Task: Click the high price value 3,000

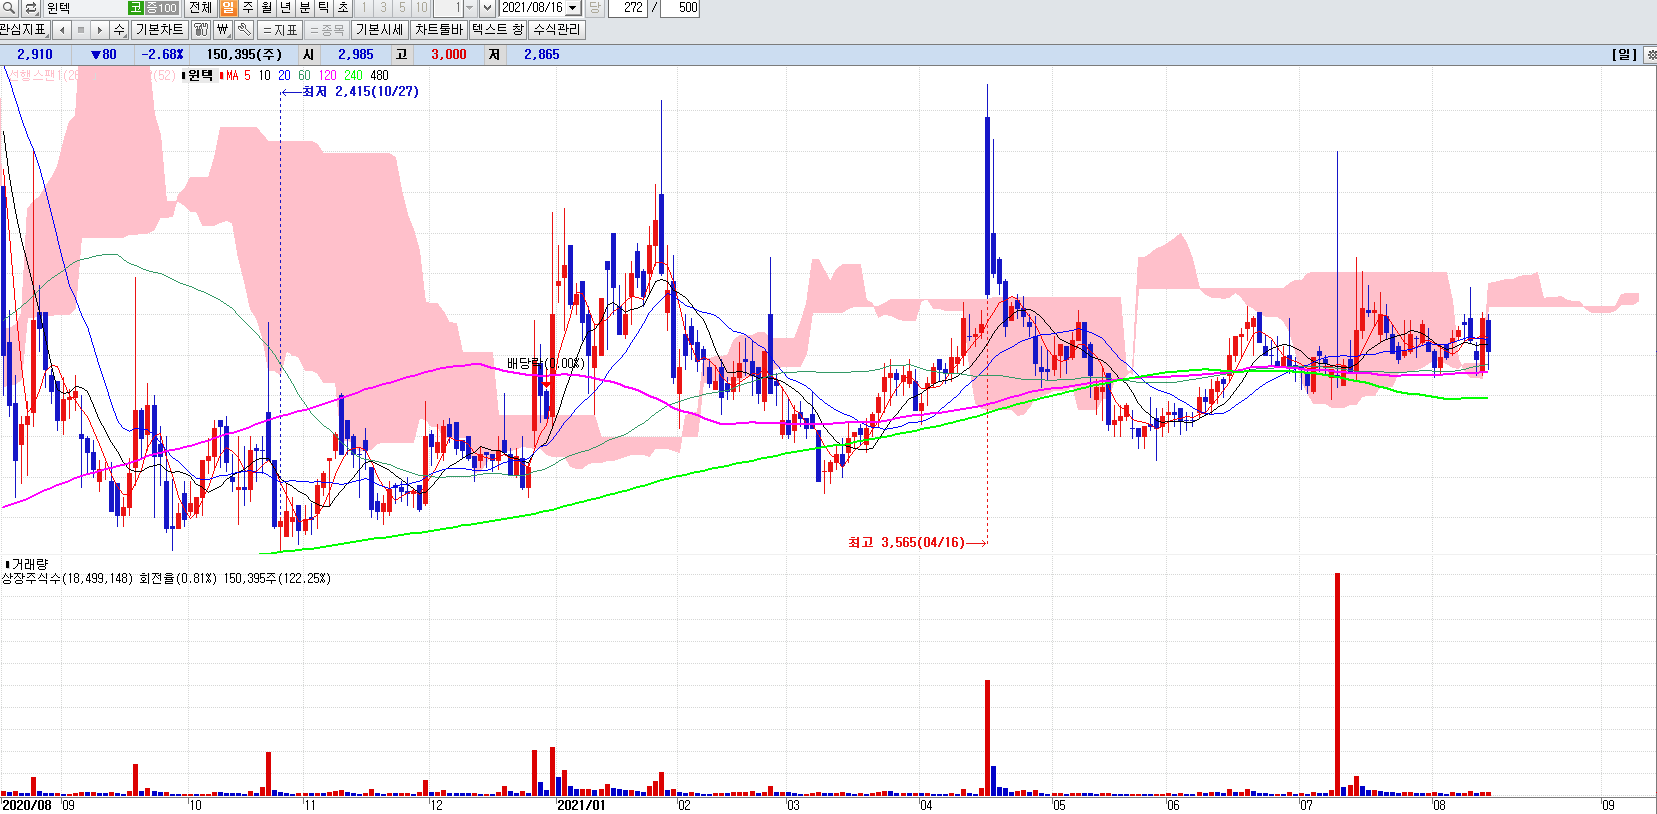Action: [x=449, y=55]
